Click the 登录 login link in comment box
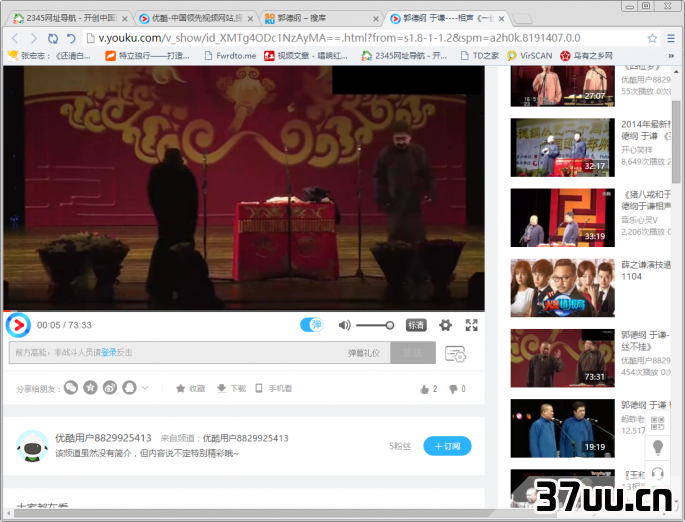This screenshot has height=522, width=685. [109, 353]
